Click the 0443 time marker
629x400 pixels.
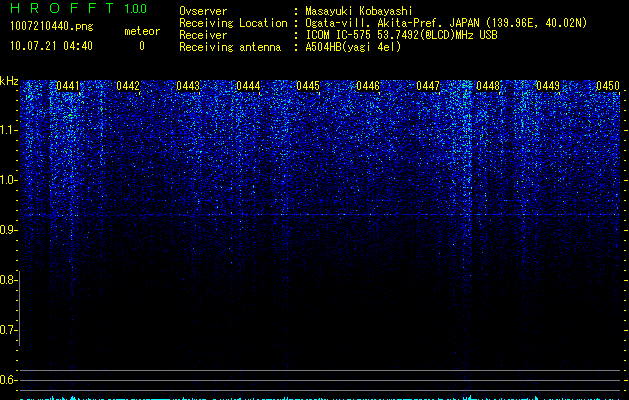188,86
